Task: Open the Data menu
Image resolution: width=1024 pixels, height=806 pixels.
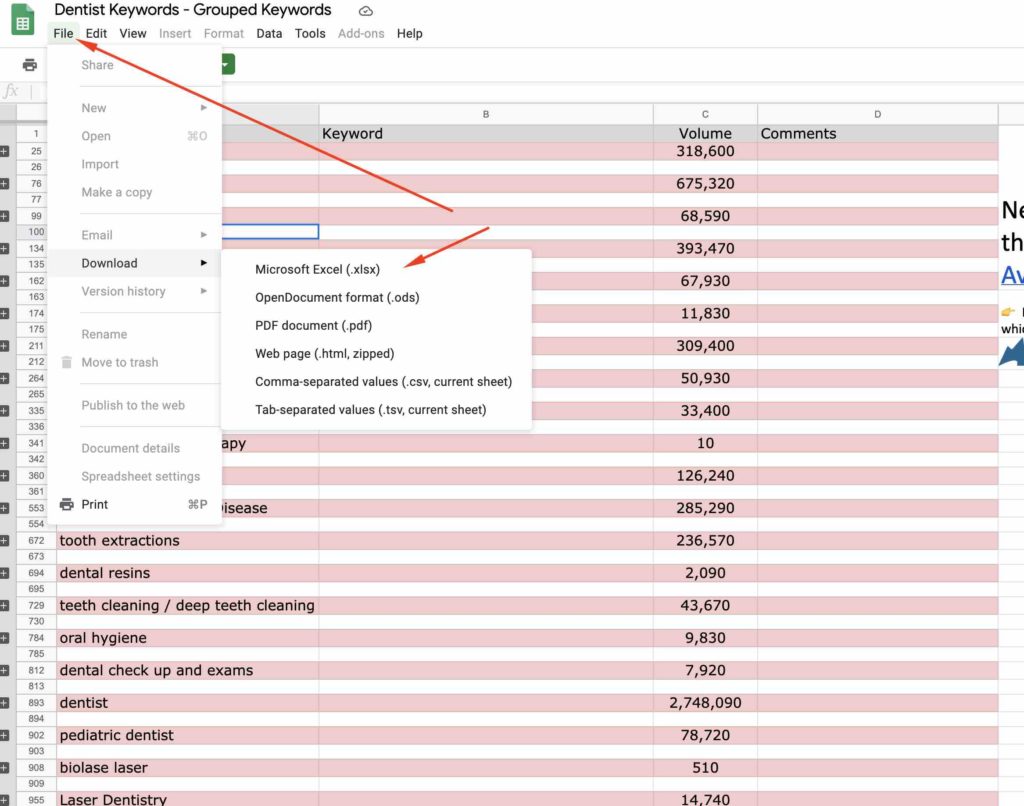Action: click(x=269, y=33)
